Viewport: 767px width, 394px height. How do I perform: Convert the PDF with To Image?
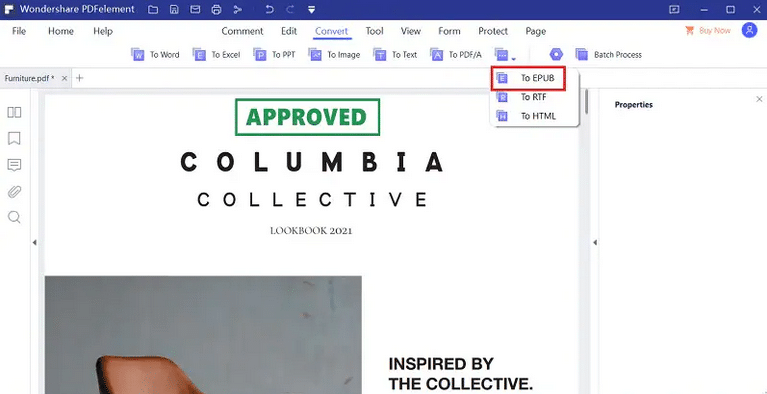(x=334, y=55)
